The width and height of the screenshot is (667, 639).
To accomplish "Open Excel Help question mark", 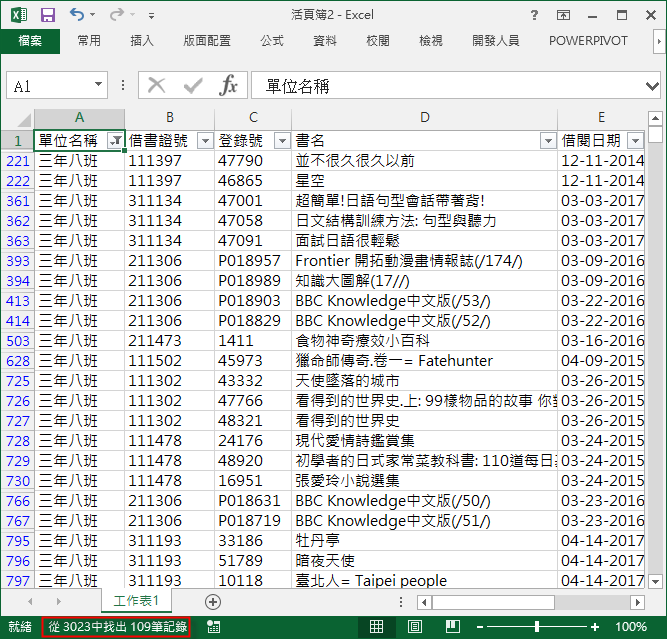I will point(534,15).
